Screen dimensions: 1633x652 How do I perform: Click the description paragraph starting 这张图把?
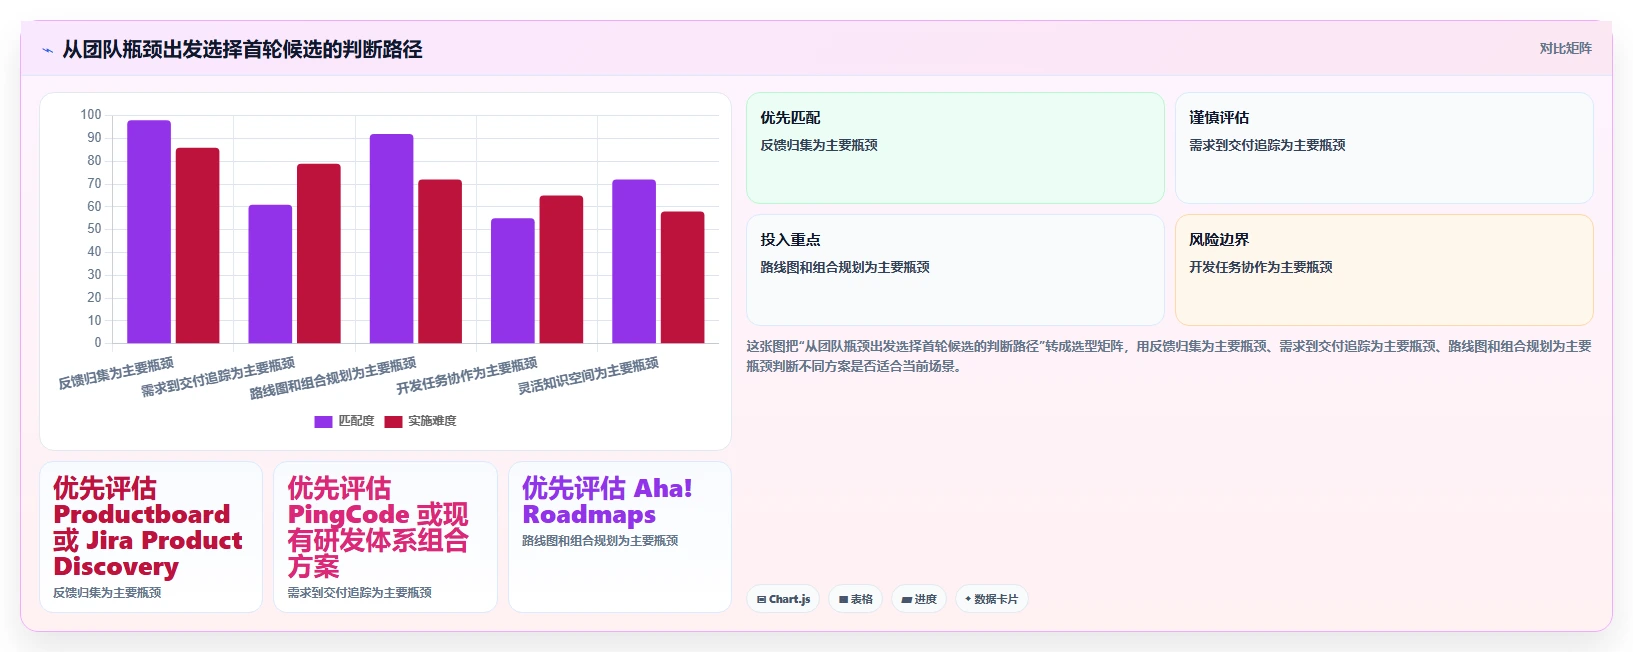click(1169, 356)
